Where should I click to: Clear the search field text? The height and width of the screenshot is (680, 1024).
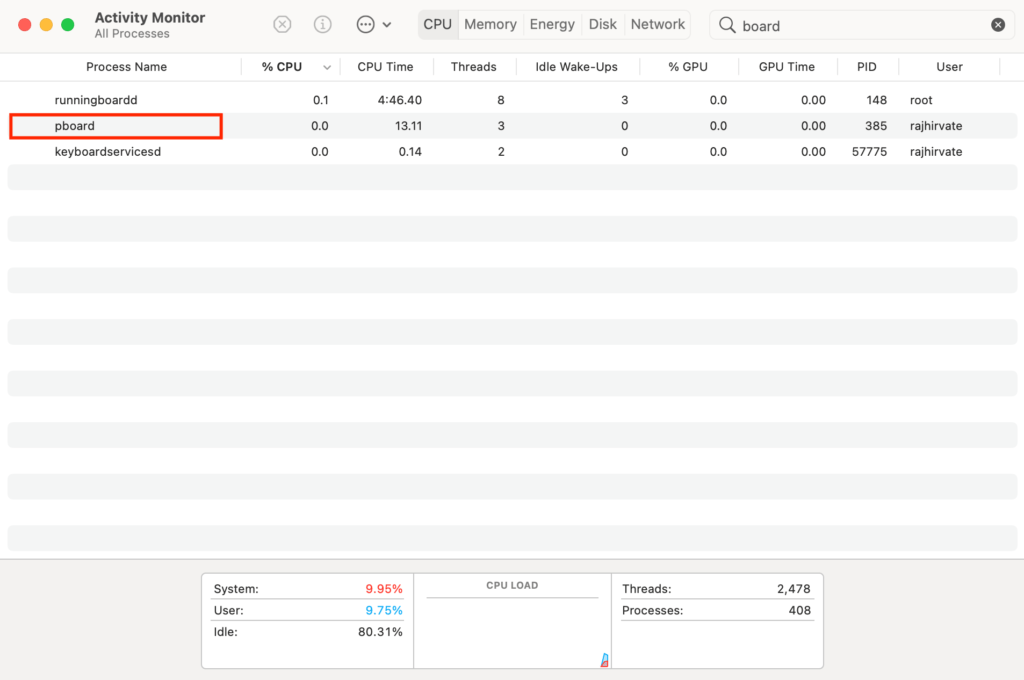pyautogui.click(x=998, y=25)
